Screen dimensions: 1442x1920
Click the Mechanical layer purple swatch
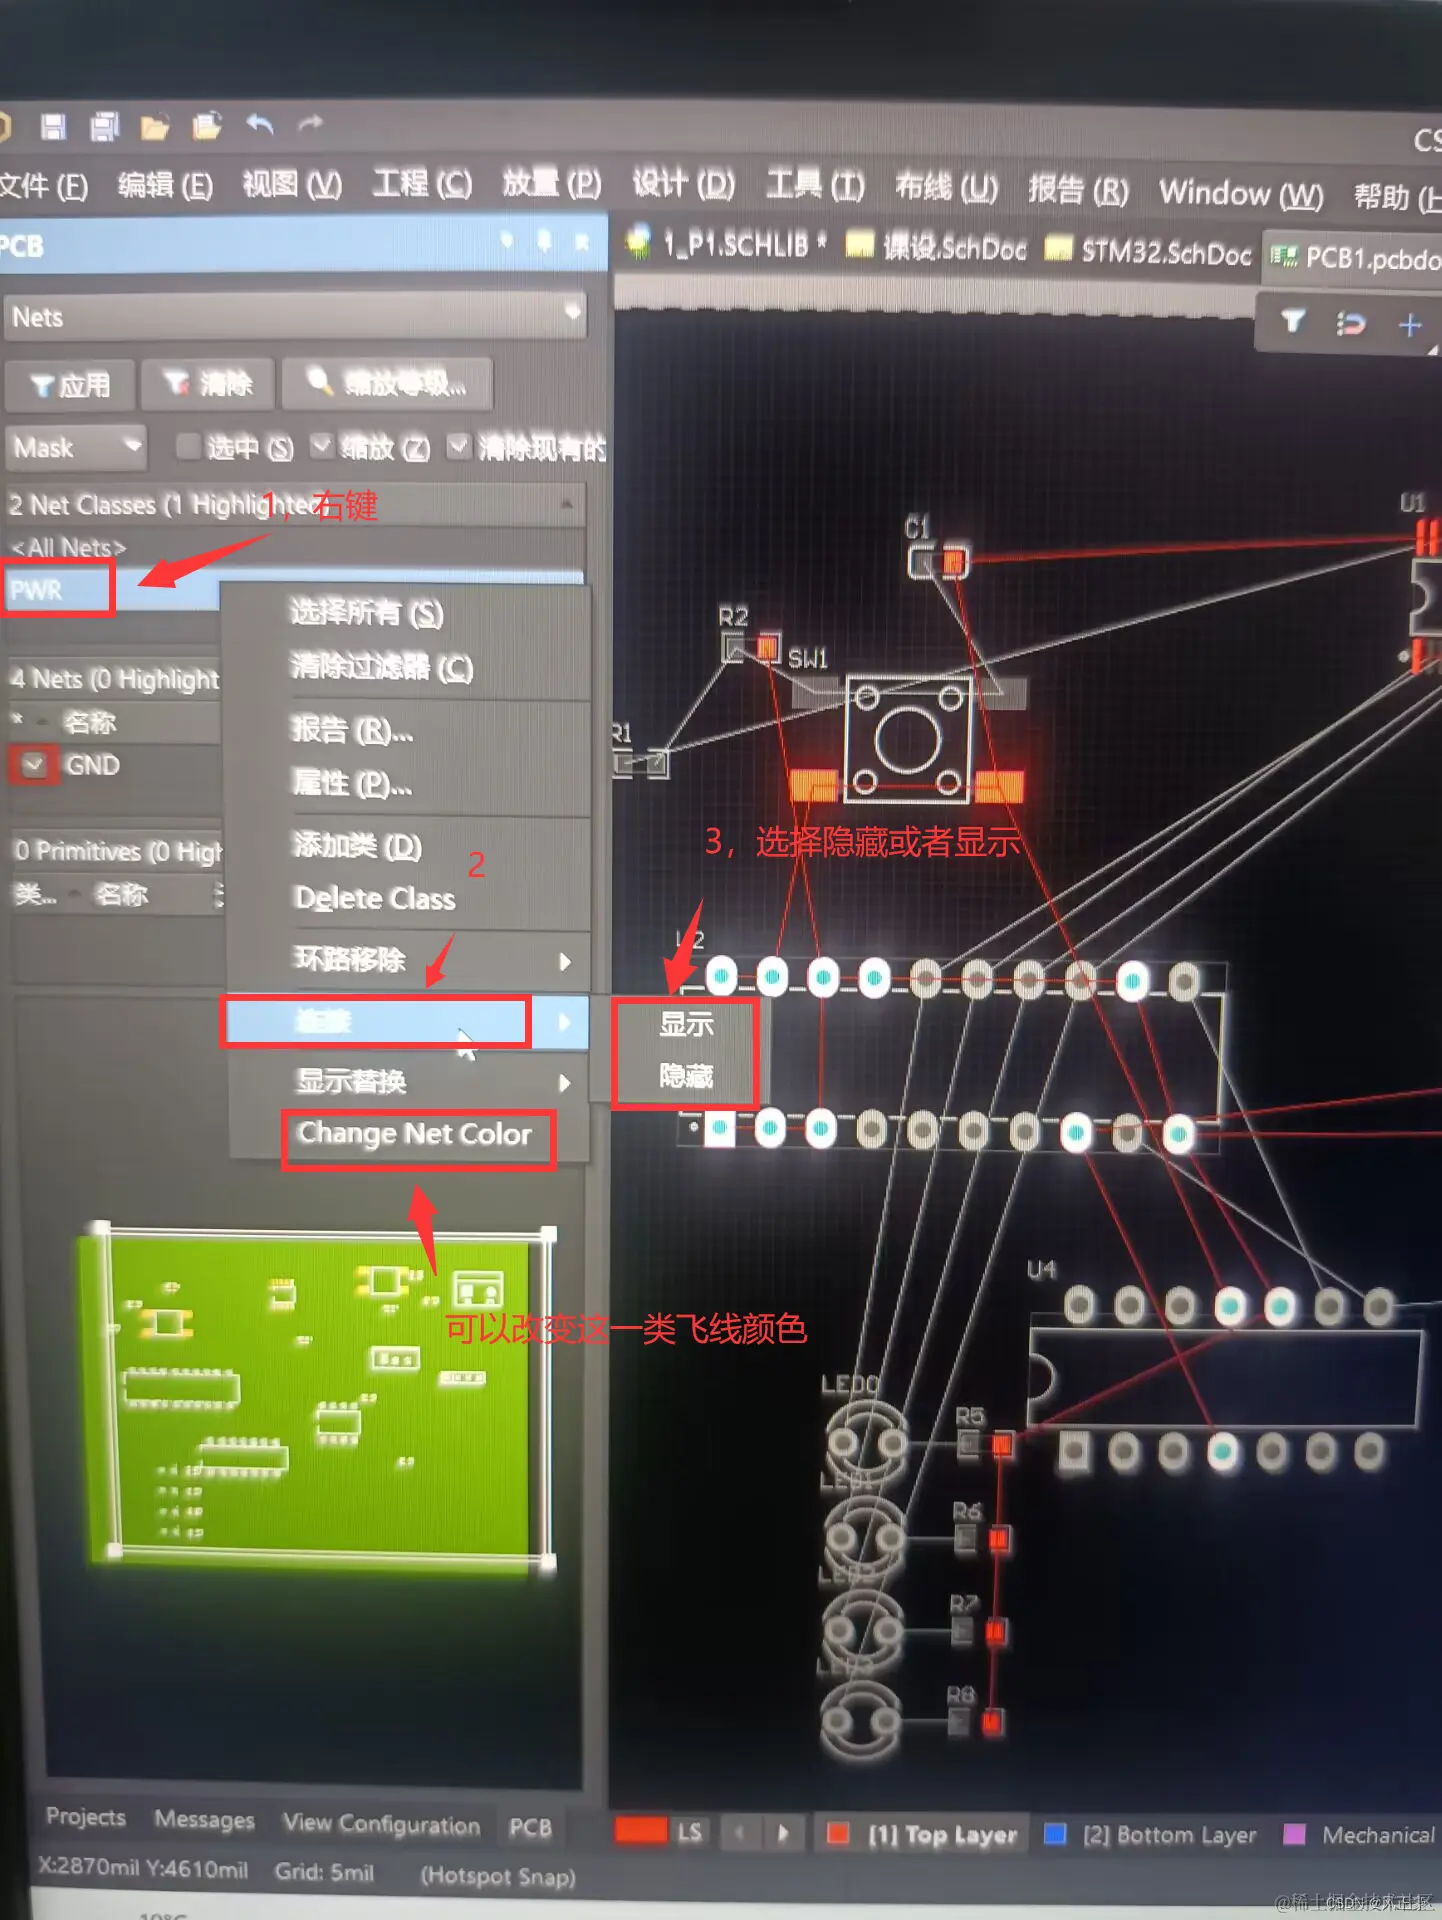1293,1834
